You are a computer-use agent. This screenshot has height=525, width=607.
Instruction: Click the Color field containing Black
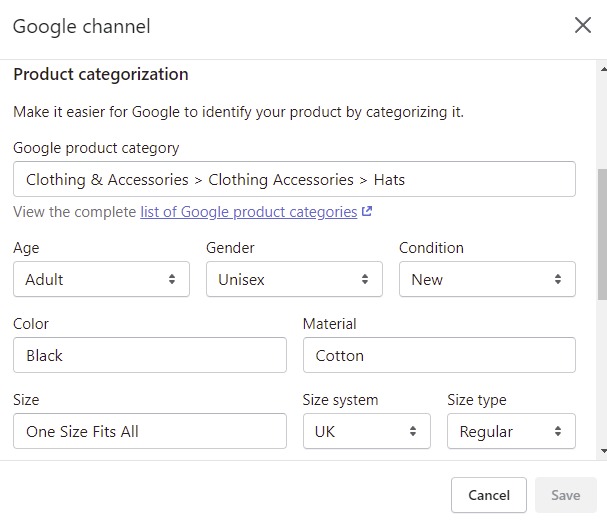coord(150,355)
